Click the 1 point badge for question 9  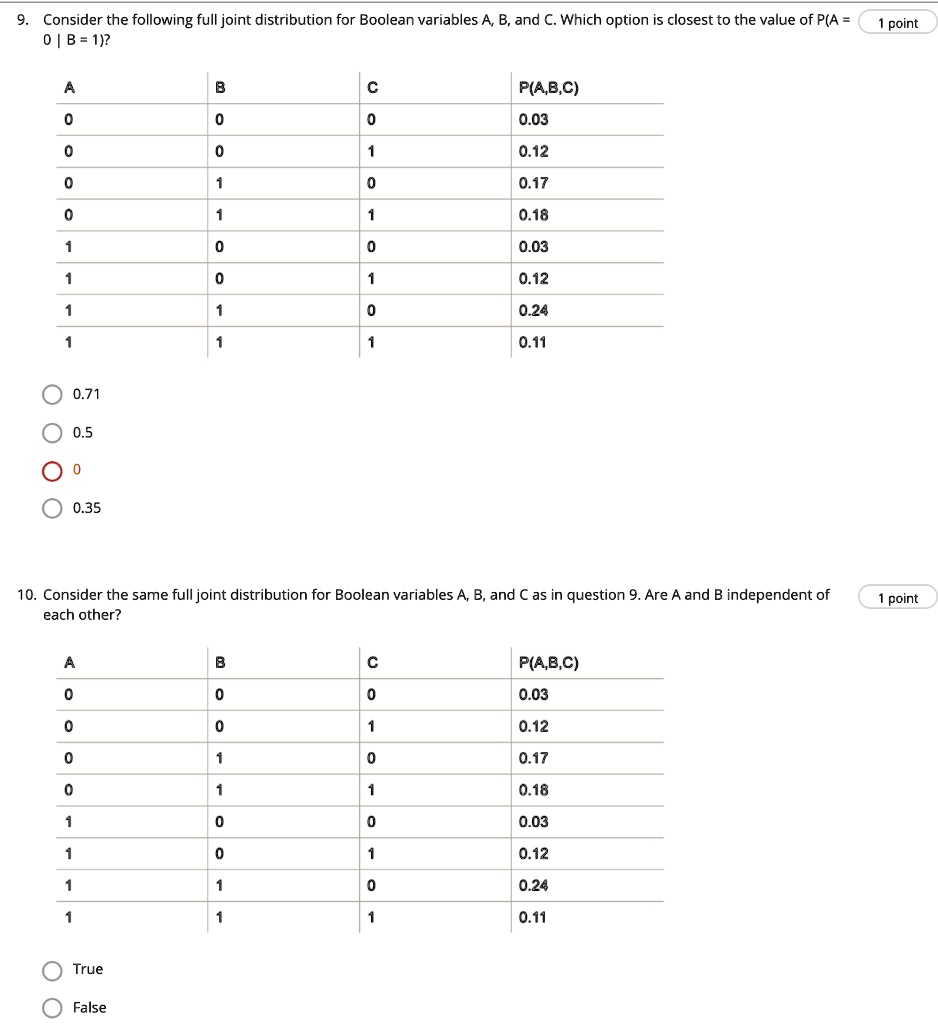pyautogui.click(x=896, y=22)
